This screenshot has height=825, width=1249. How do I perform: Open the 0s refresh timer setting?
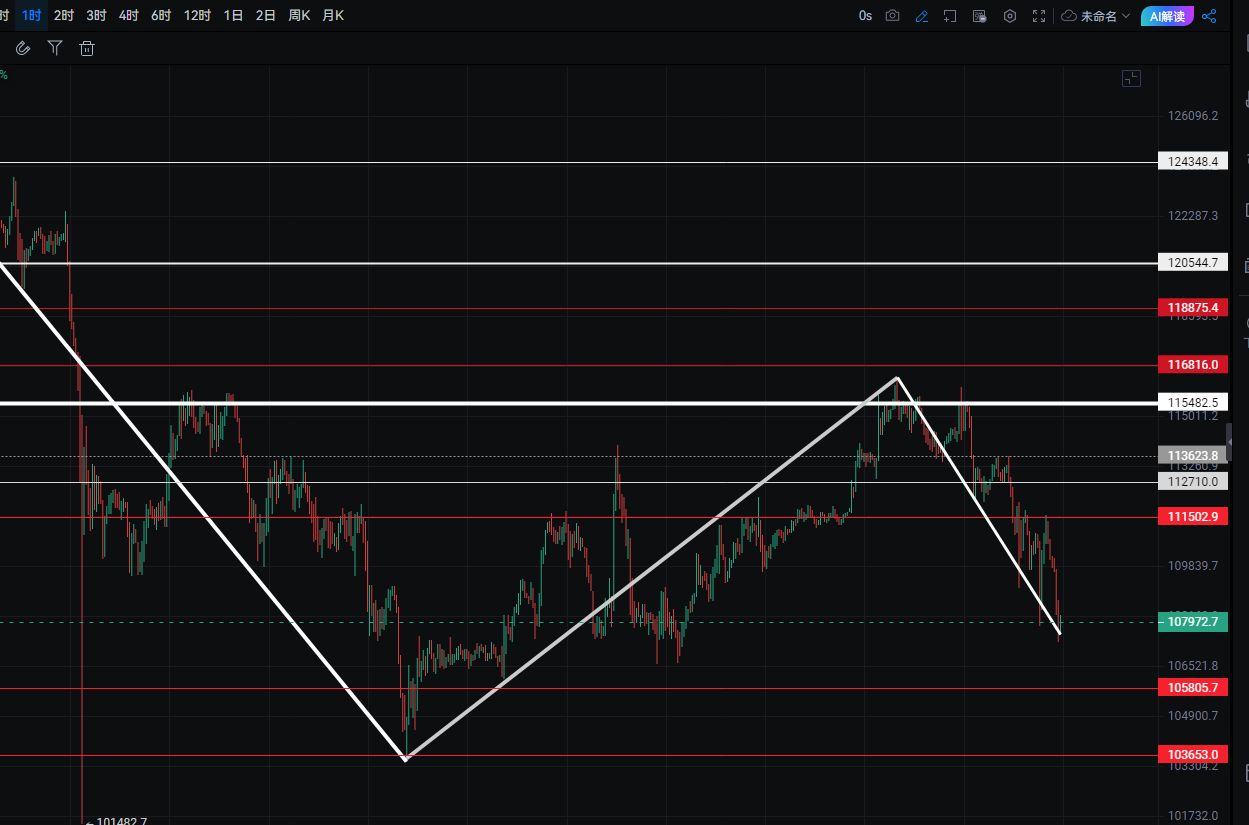pos(865,16)
